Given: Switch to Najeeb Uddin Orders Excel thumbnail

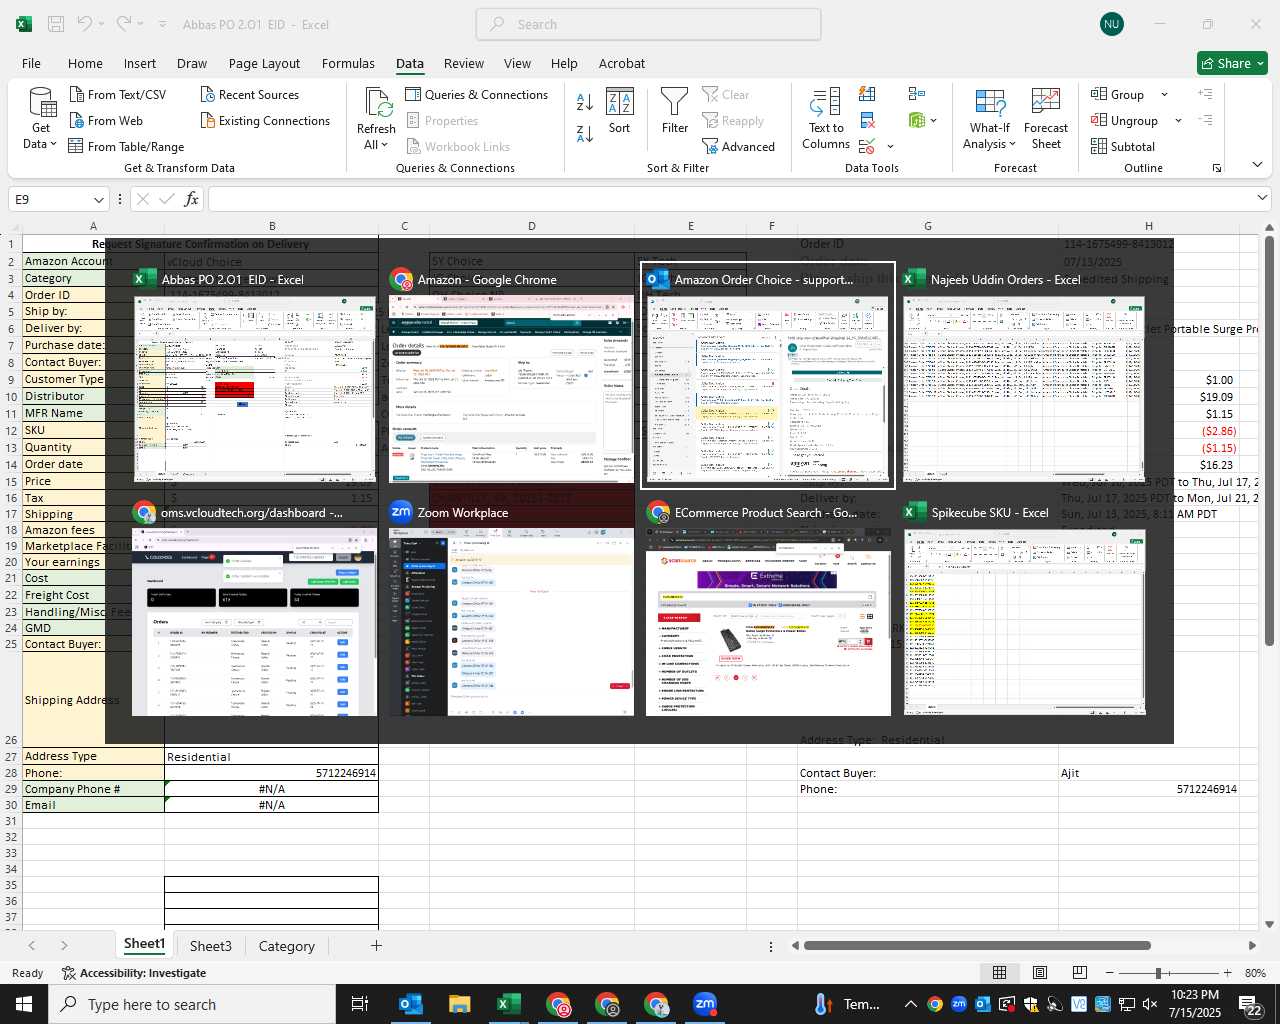Looking at the screenshot, I should click(1024, 377).
